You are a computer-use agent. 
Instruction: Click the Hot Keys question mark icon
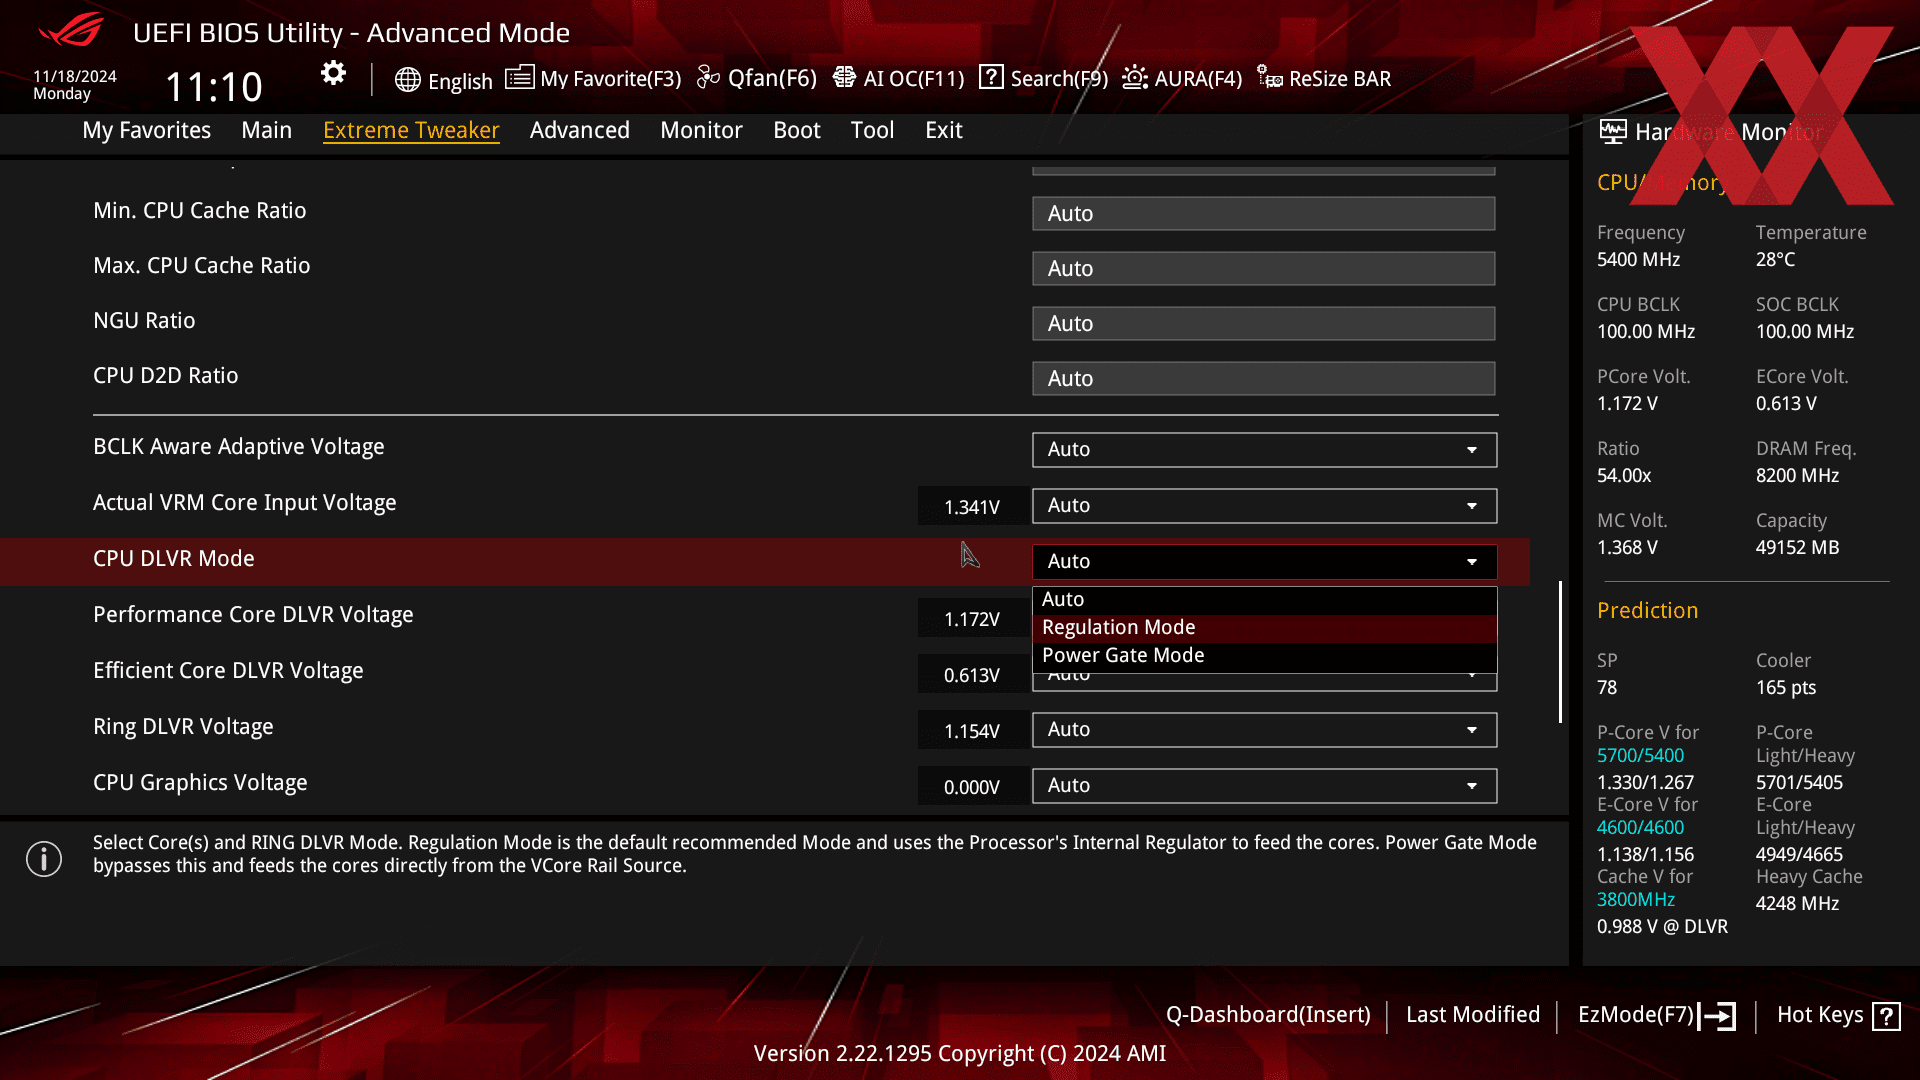click(1886, 1016)
